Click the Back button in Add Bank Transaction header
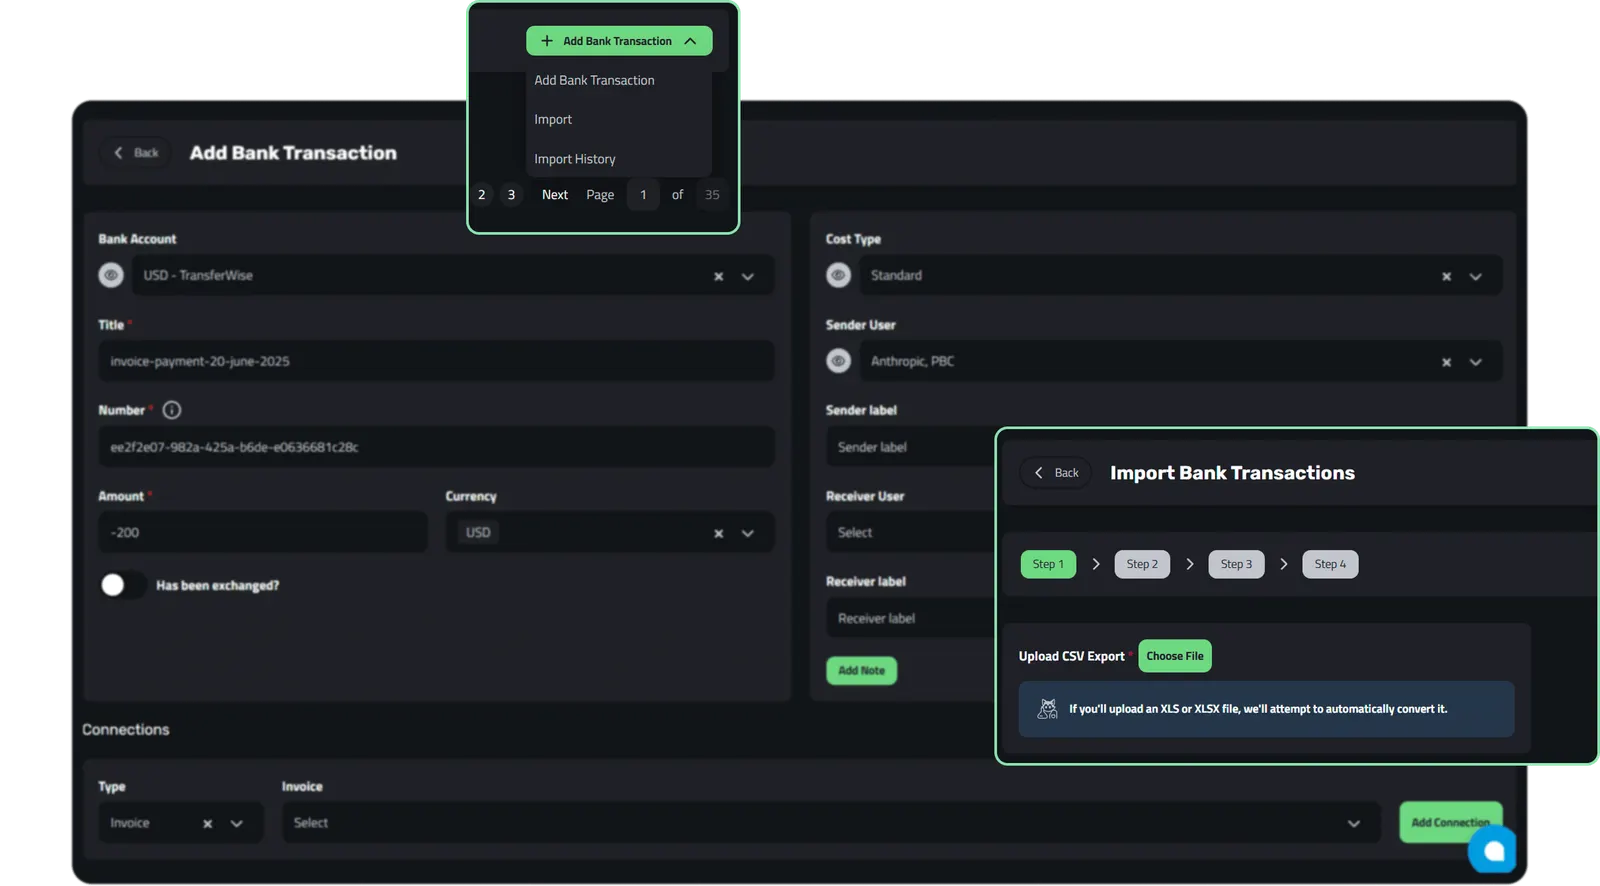The image size is (1600, 886). tap(136, 153)
